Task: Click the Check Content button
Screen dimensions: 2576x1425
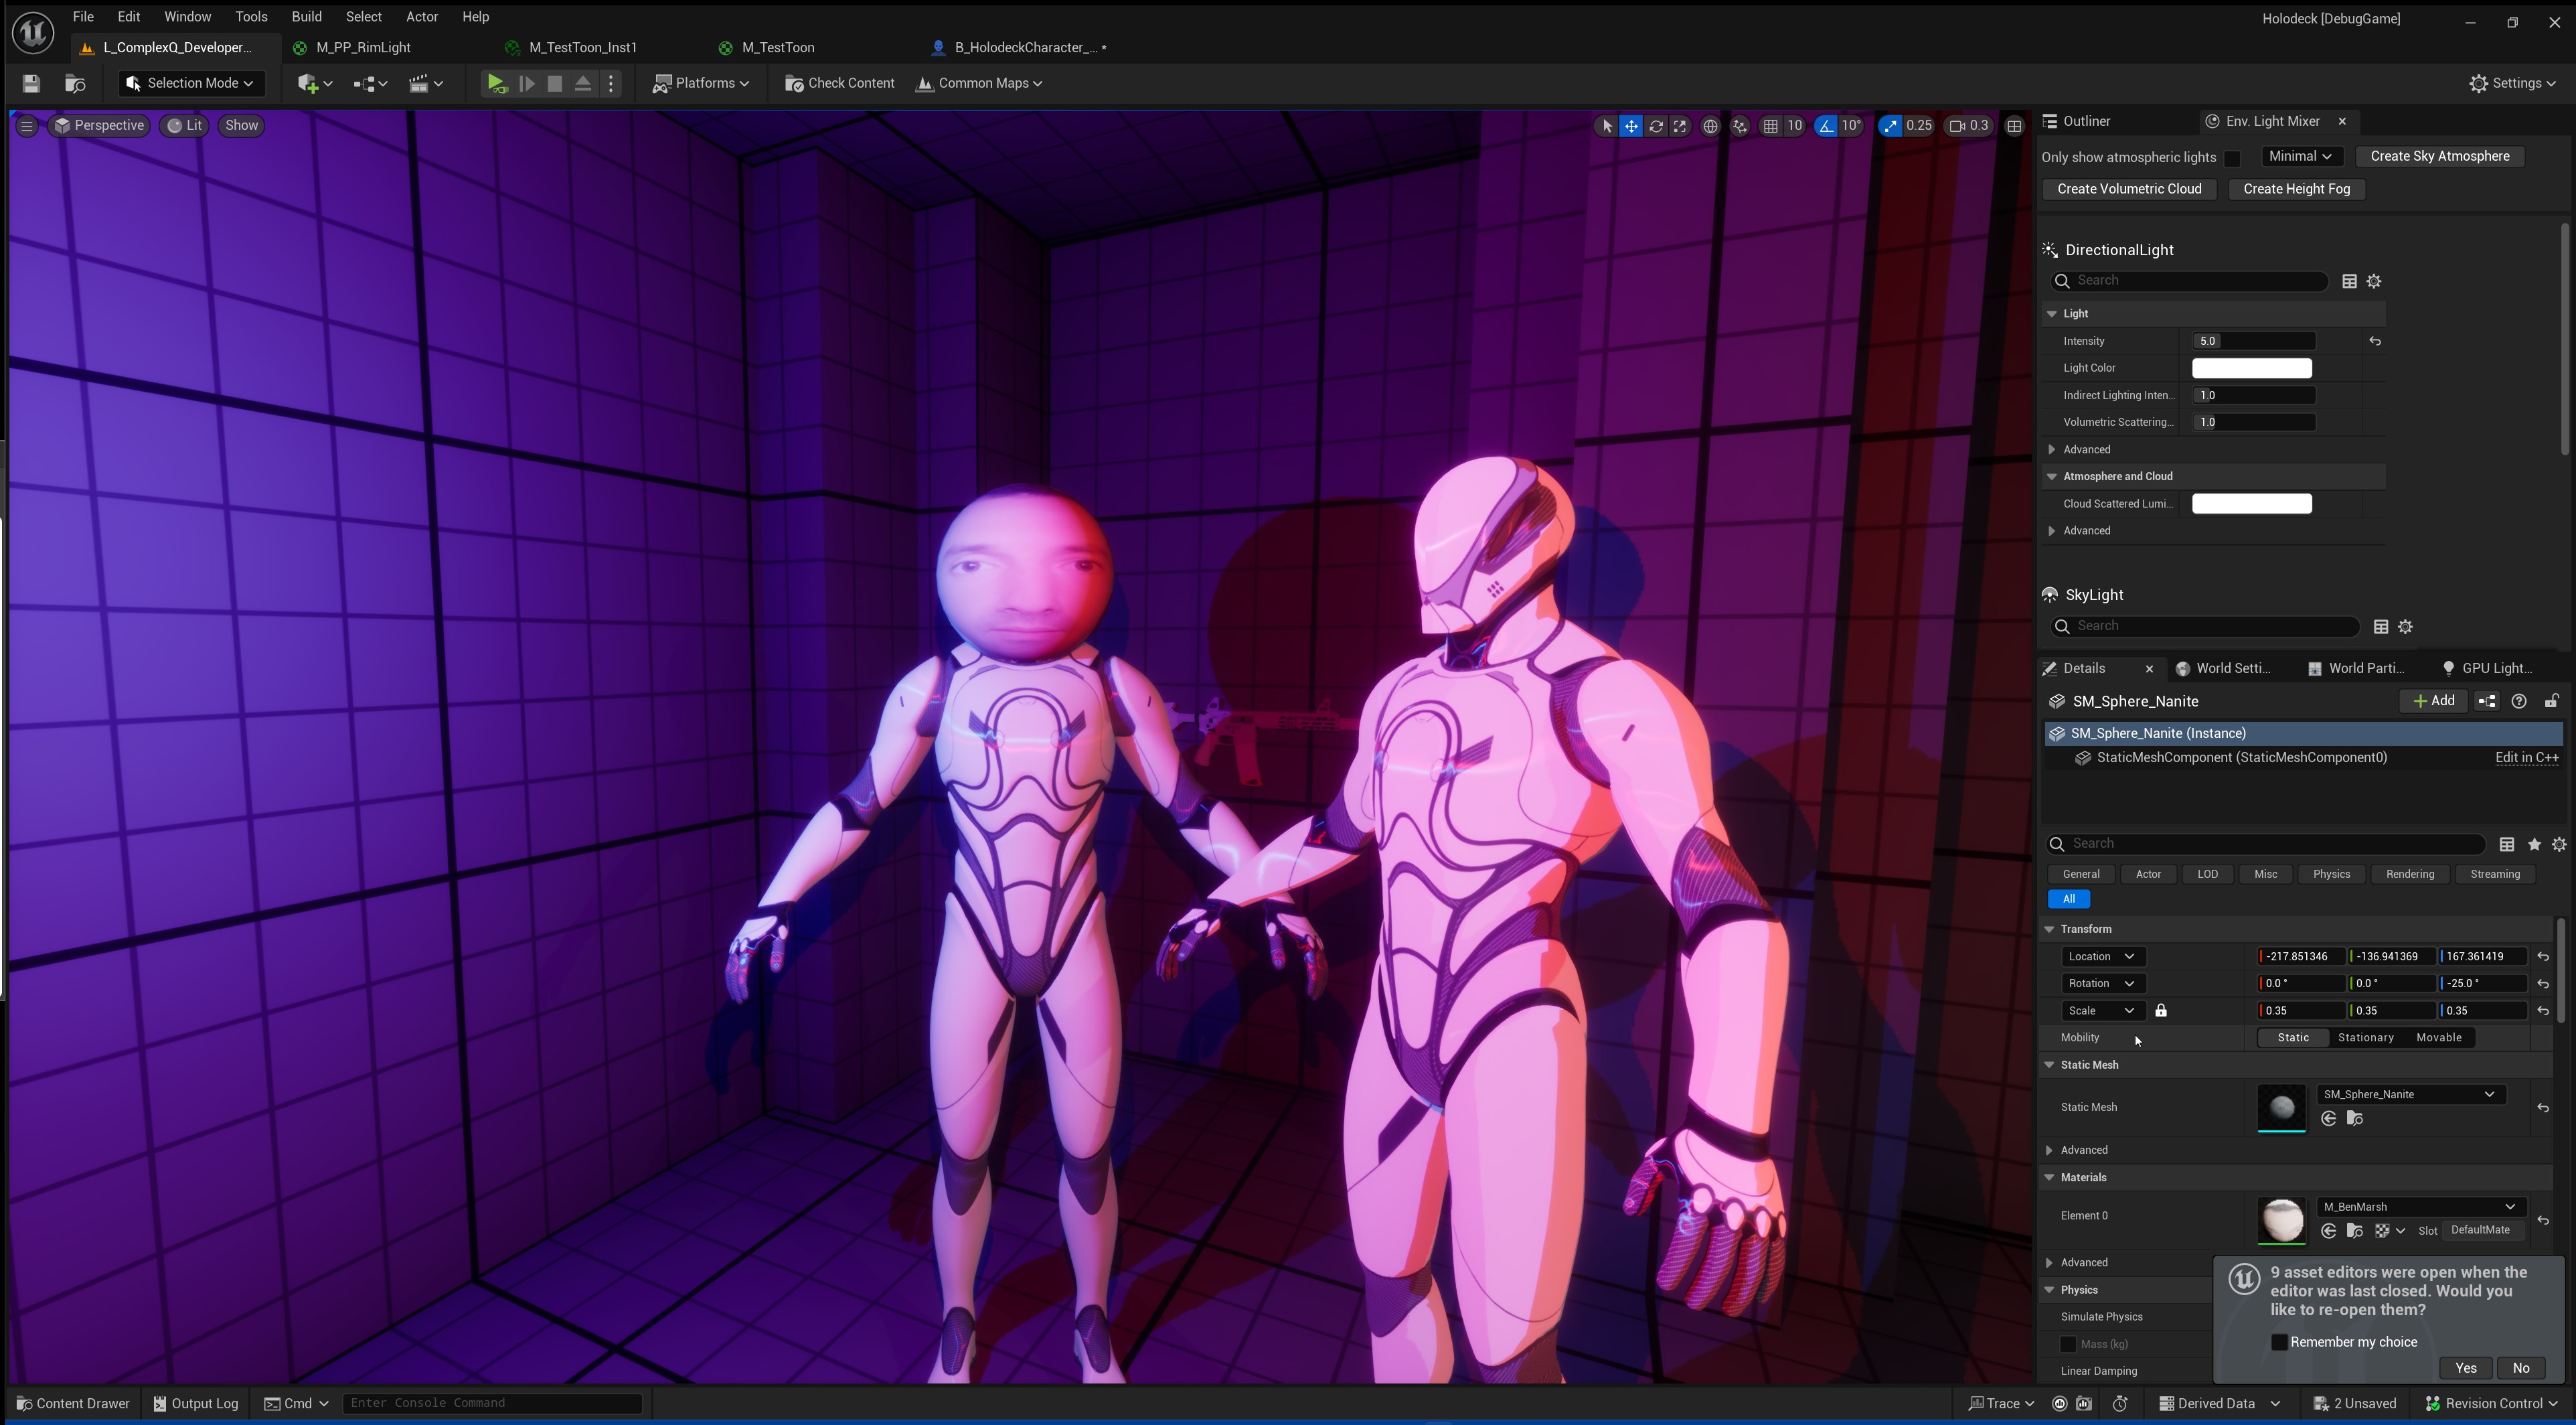Action: 840,84
